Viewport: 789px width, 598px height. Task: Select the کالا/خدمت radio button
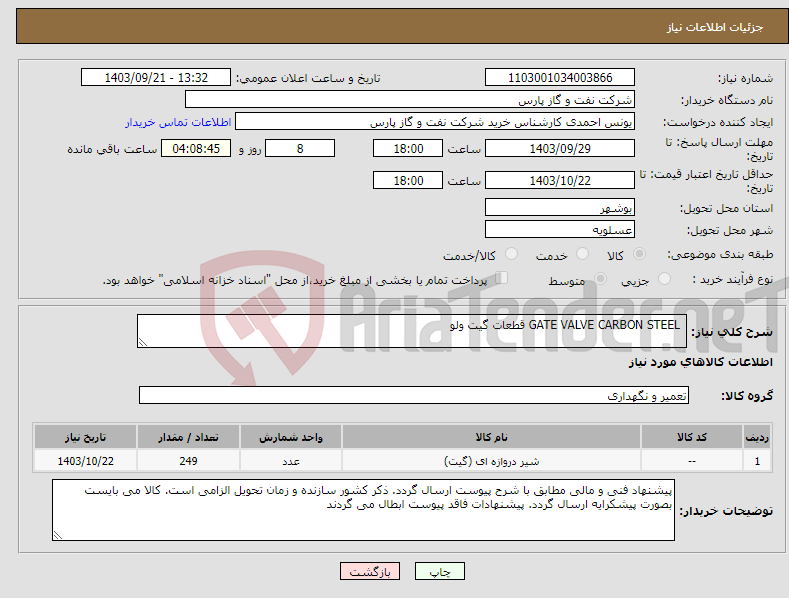(x=511, y=254)
